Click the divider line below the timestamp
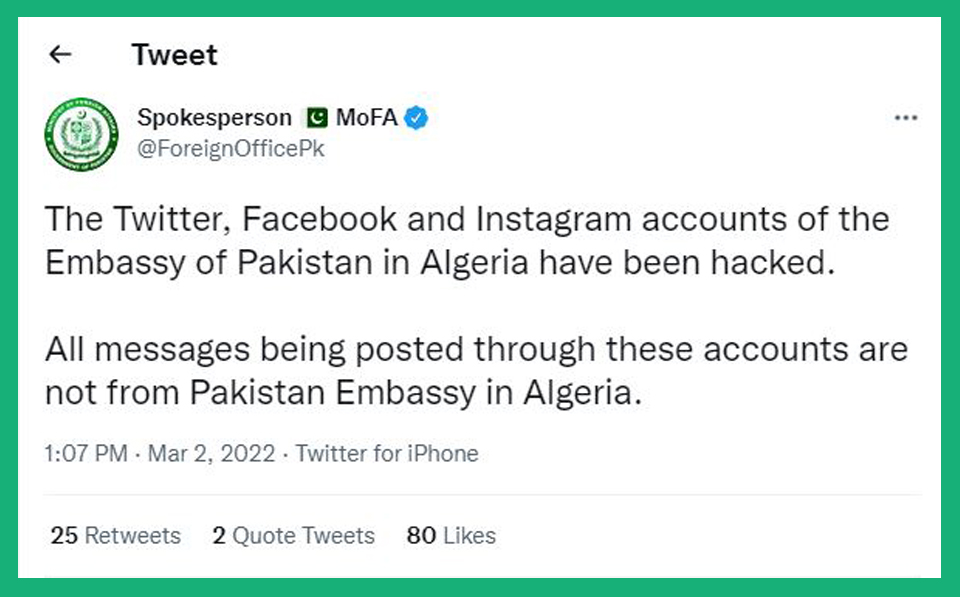960x597 pixels. 482,495
